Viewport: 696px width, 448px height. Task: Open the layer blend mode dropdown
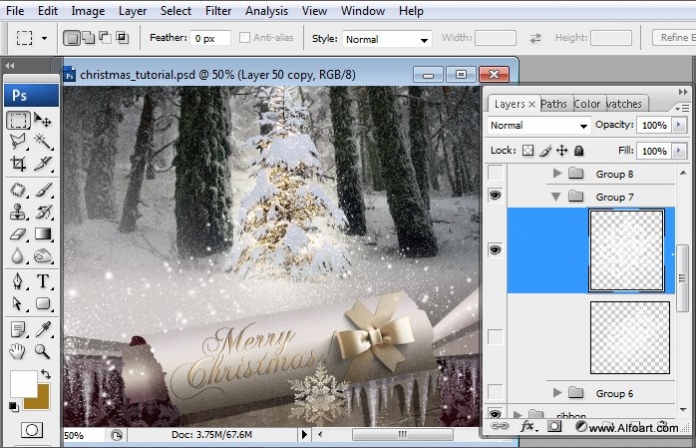coord(538,126)
